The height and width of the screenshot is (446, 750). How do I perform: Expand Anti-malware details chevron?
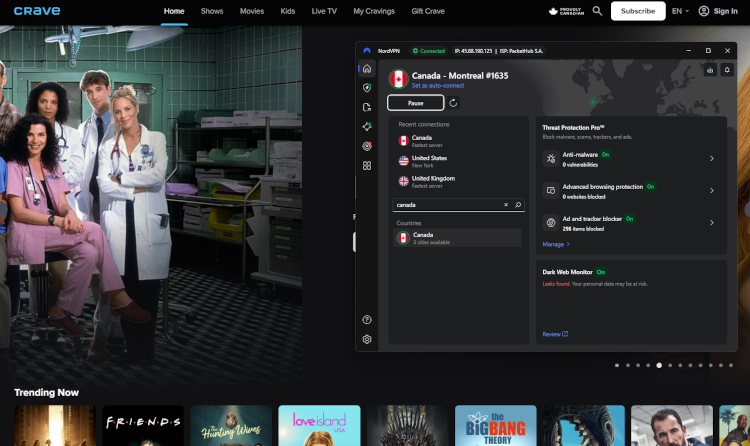(712, 158)
